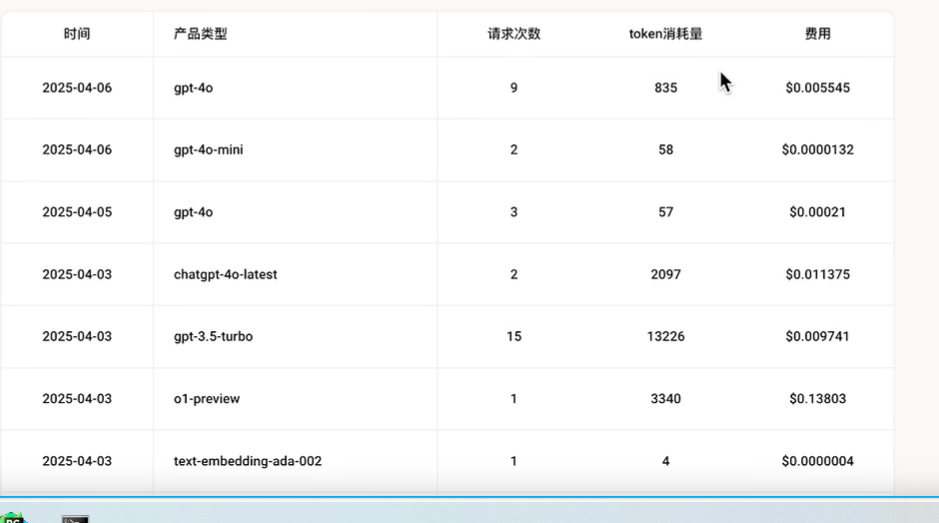Click request count in chatgpt-4o-latest row
This screenshot has height=523, width=939.
[x=514, y=274]
